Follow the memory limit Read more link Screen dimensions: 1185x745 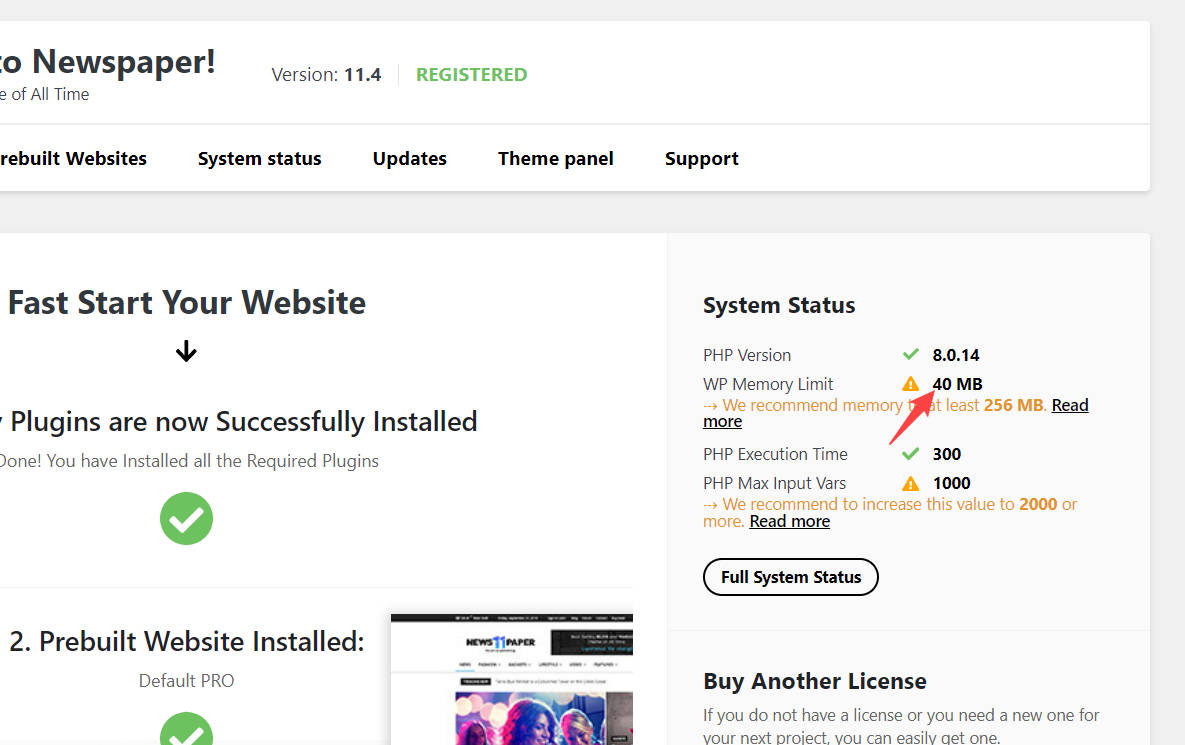pyautogui.click(x=1070, y=406)
